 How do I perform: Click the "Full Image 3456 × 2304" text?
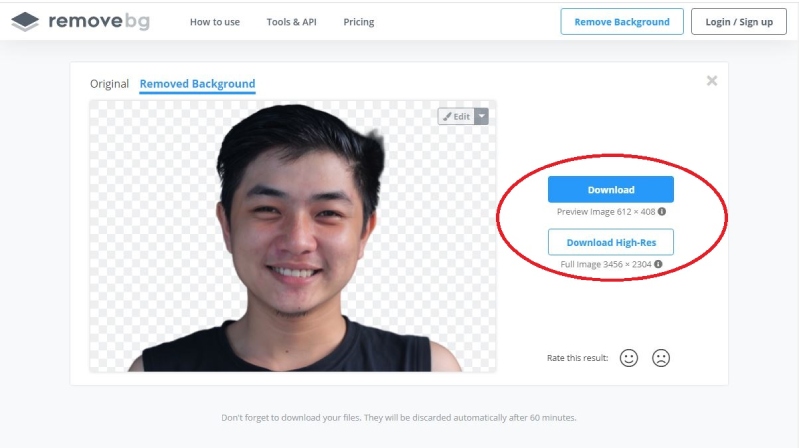point(606,264)
